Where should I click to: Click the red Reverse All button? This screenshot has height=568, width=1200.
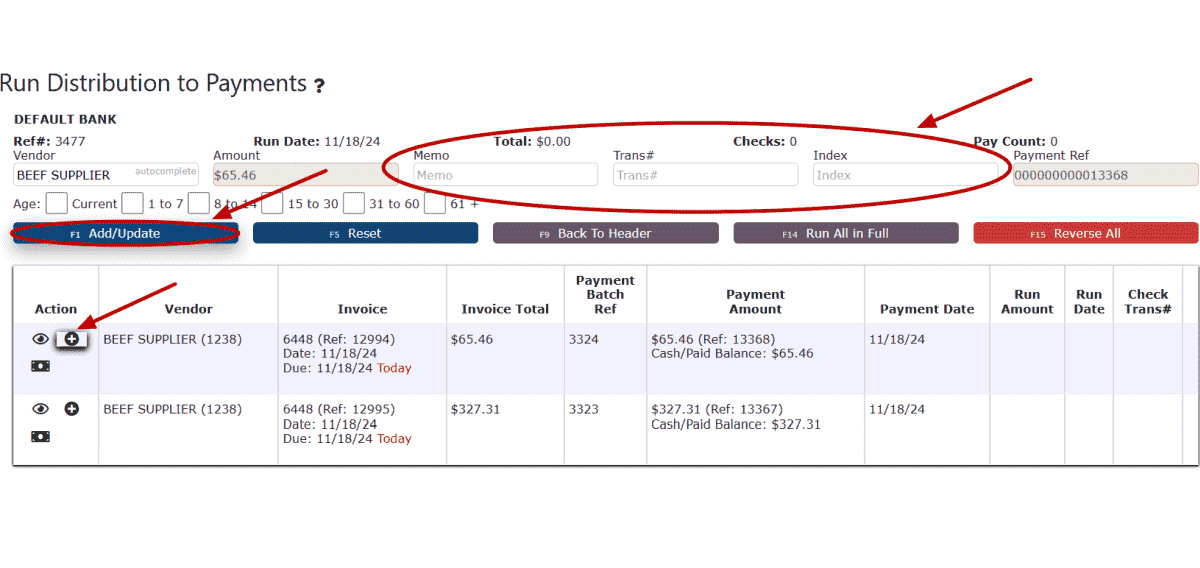1086,233
